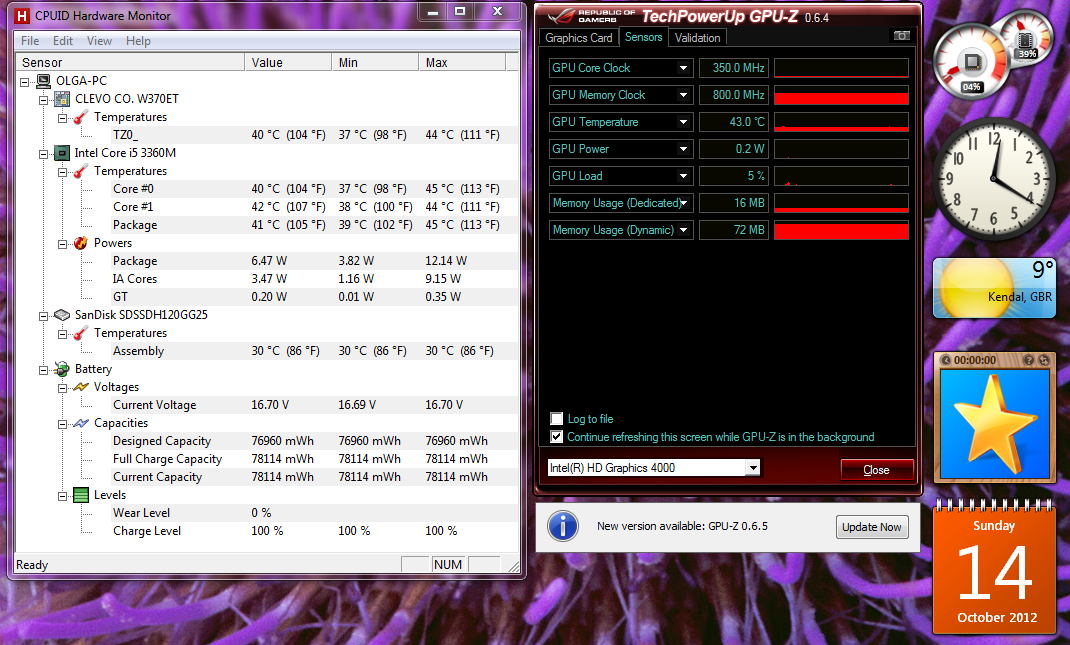
Task: Click the flame icon next to Powers
Action: pyautogui.click(x=81, y=243)
